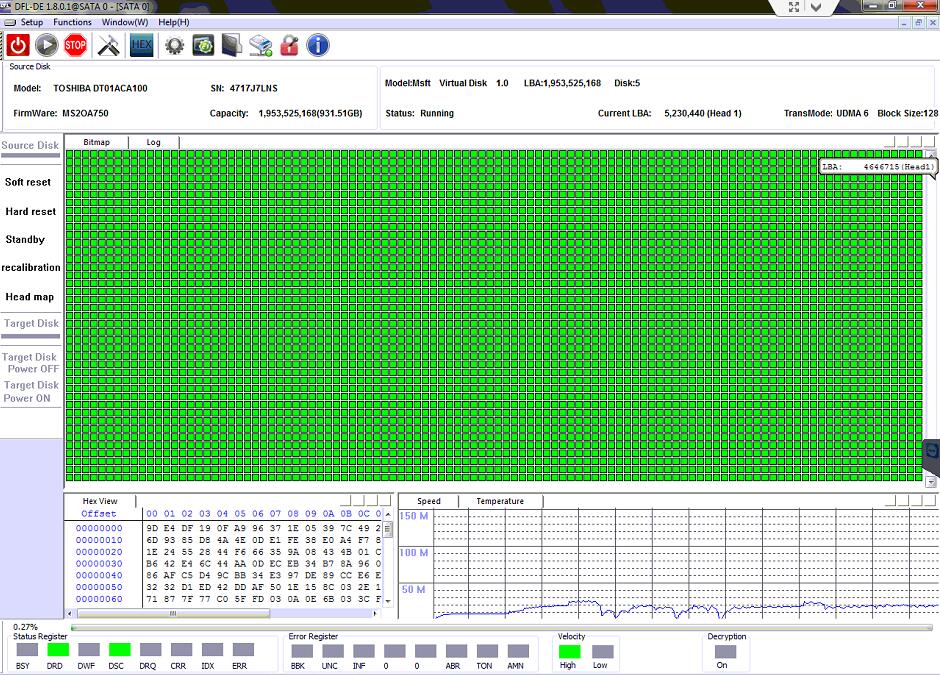Open the Setup menu
940x675 pixels.
coord(32,22)
